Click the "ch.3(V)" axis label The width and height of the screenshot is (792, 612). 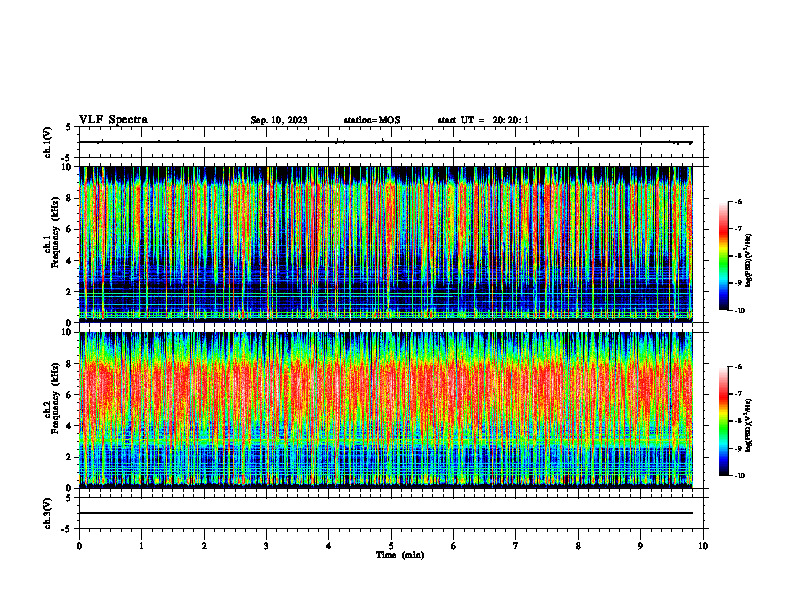point(48,513)
